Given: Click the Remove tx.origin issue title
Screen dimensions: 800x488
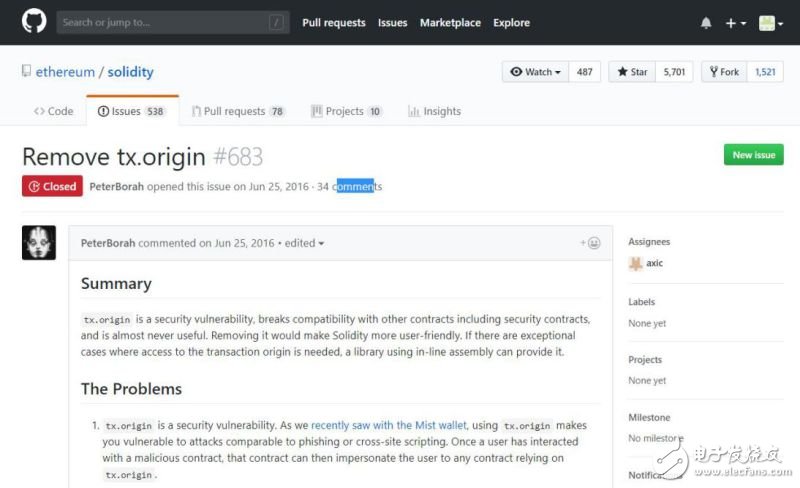Looking at the screenshot, I should pyautogui.click(x=114, y=157).
